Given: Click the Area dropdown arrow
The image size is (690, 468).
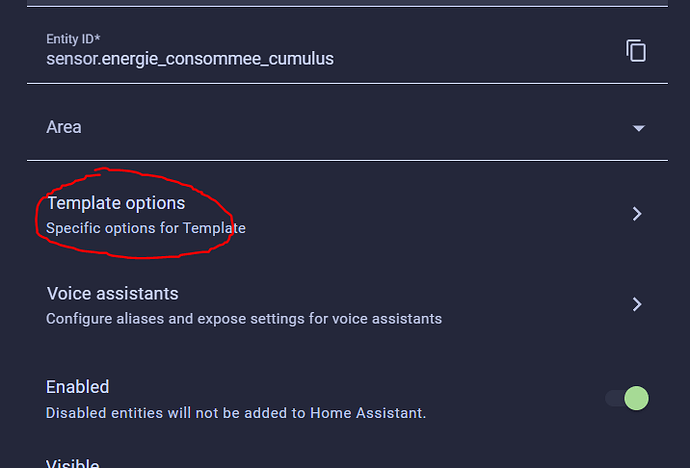Looking at the screenshot, I should pyautogui.click(x=638, y=128).
